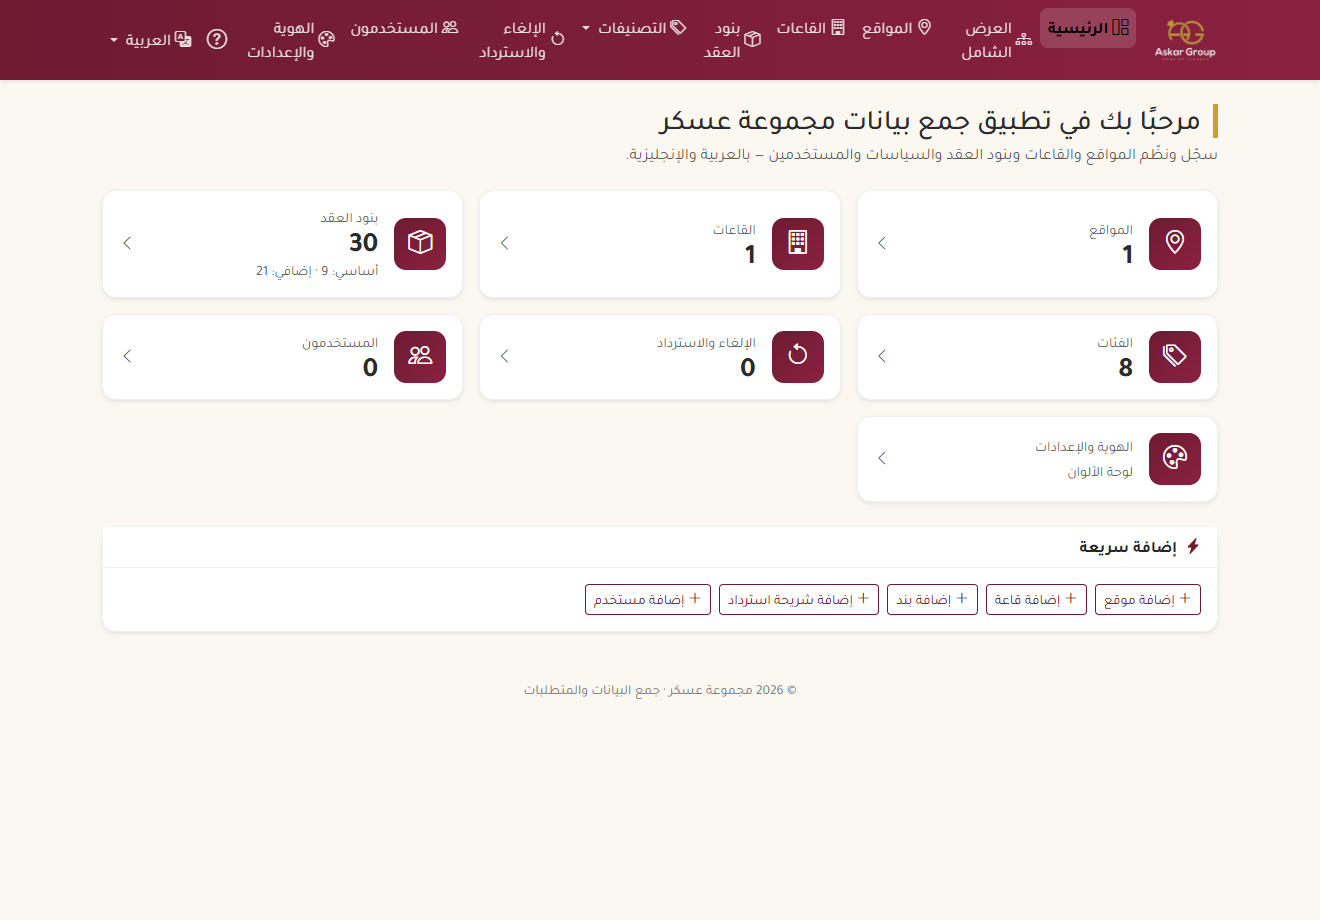Expand the التصنيفات dropdown in the navbar
Image resolution: width=1320 pixels, height=920 pixels.
tap(634, 28)
